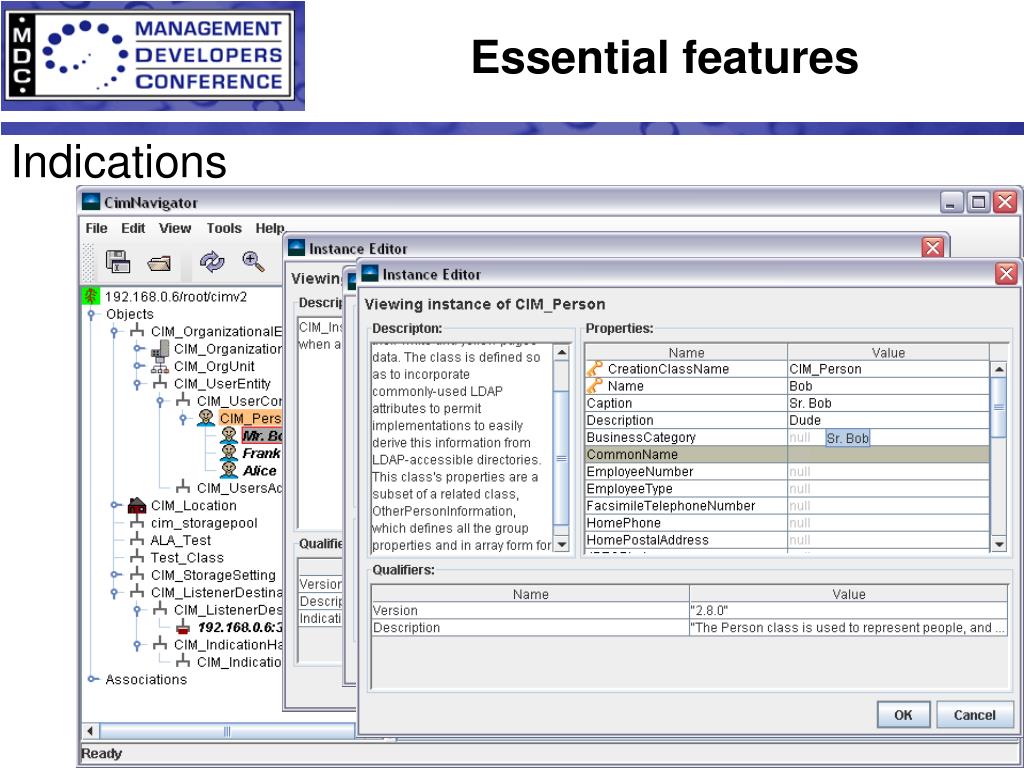Click the Value column header in Properties

coord(888,353)
